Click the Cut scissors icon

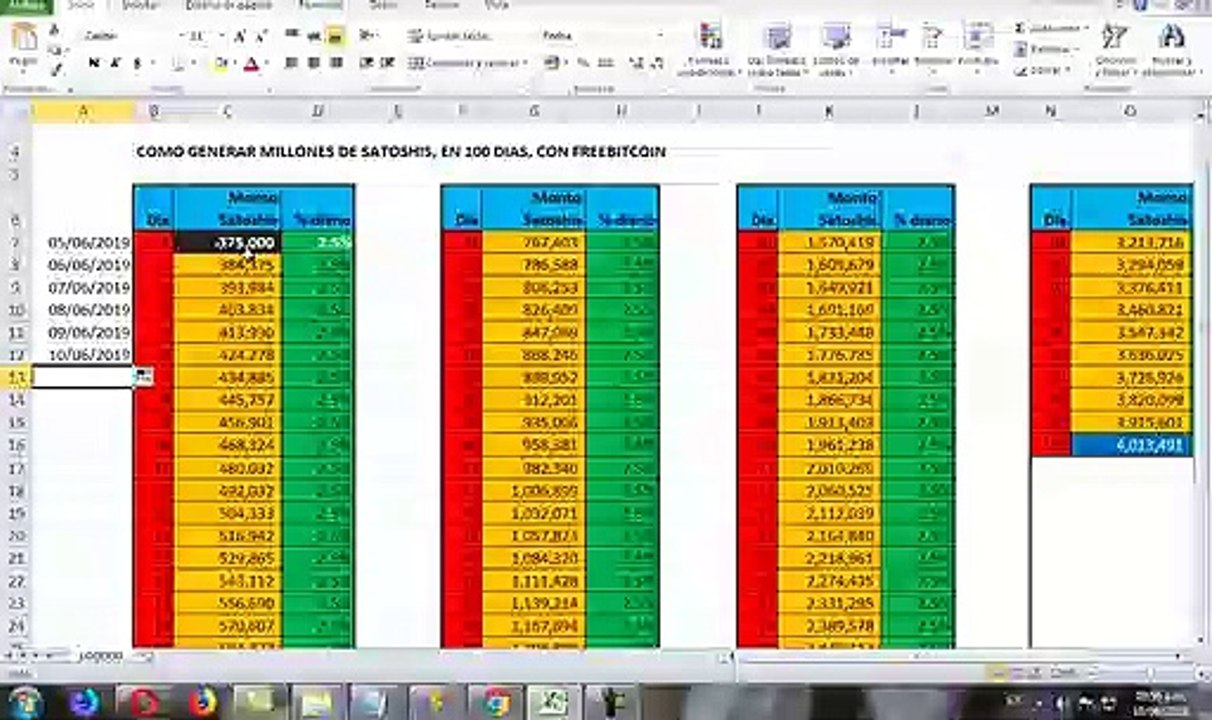pyautogui.click(x=55, y=31)
